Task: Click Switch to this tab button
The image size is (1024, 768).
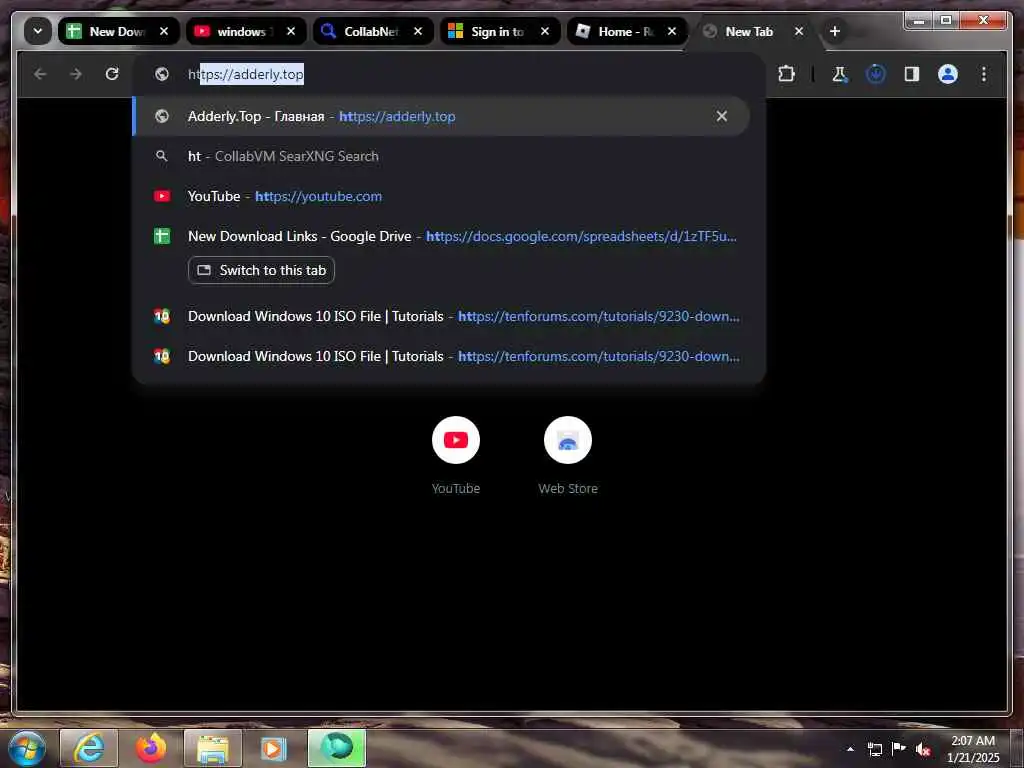Action: point(261,270)
